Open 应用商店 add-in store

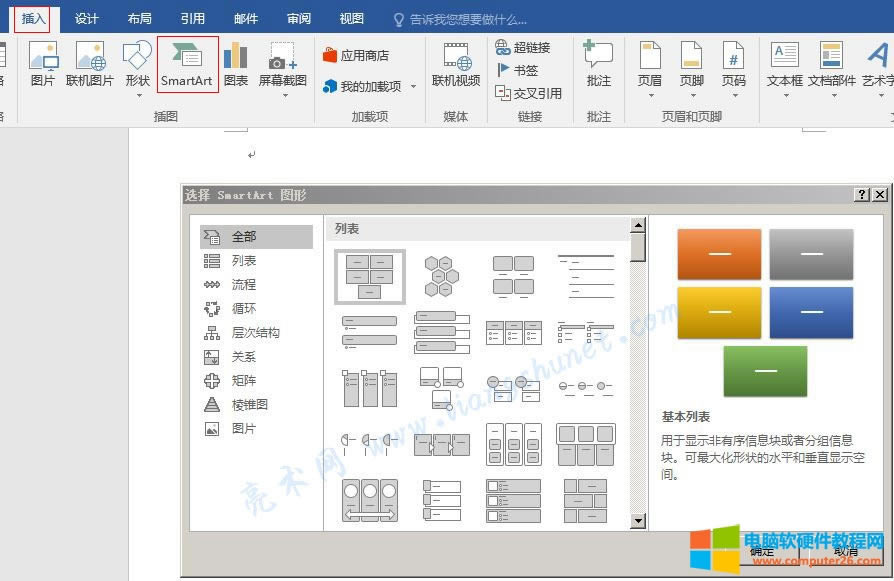pos(356,55)
